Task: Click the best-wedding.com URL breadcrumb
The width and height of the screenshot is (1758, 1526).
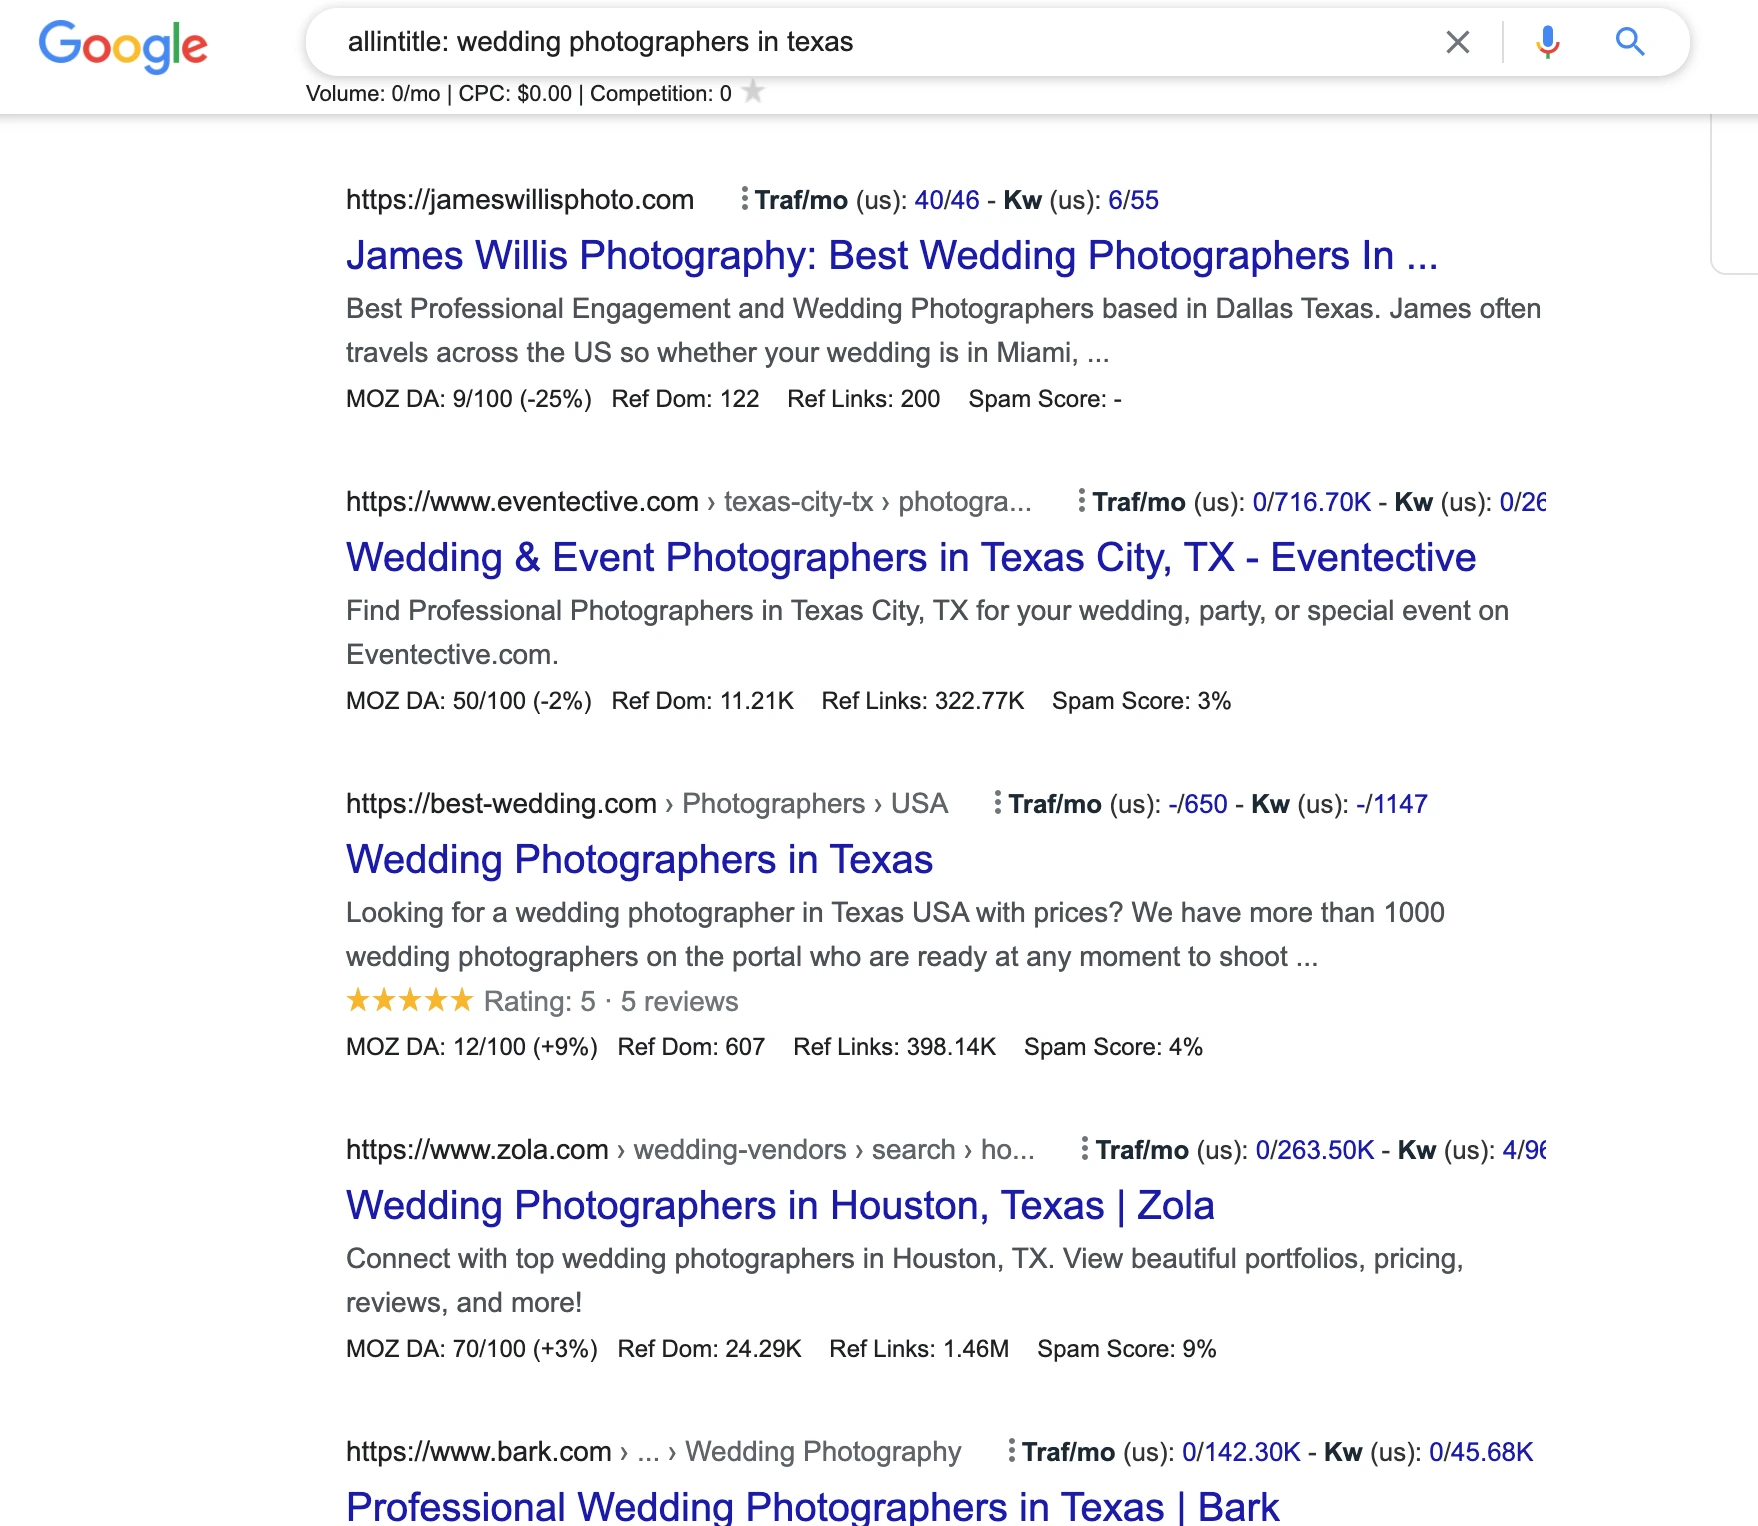Action: click(647, 804)
